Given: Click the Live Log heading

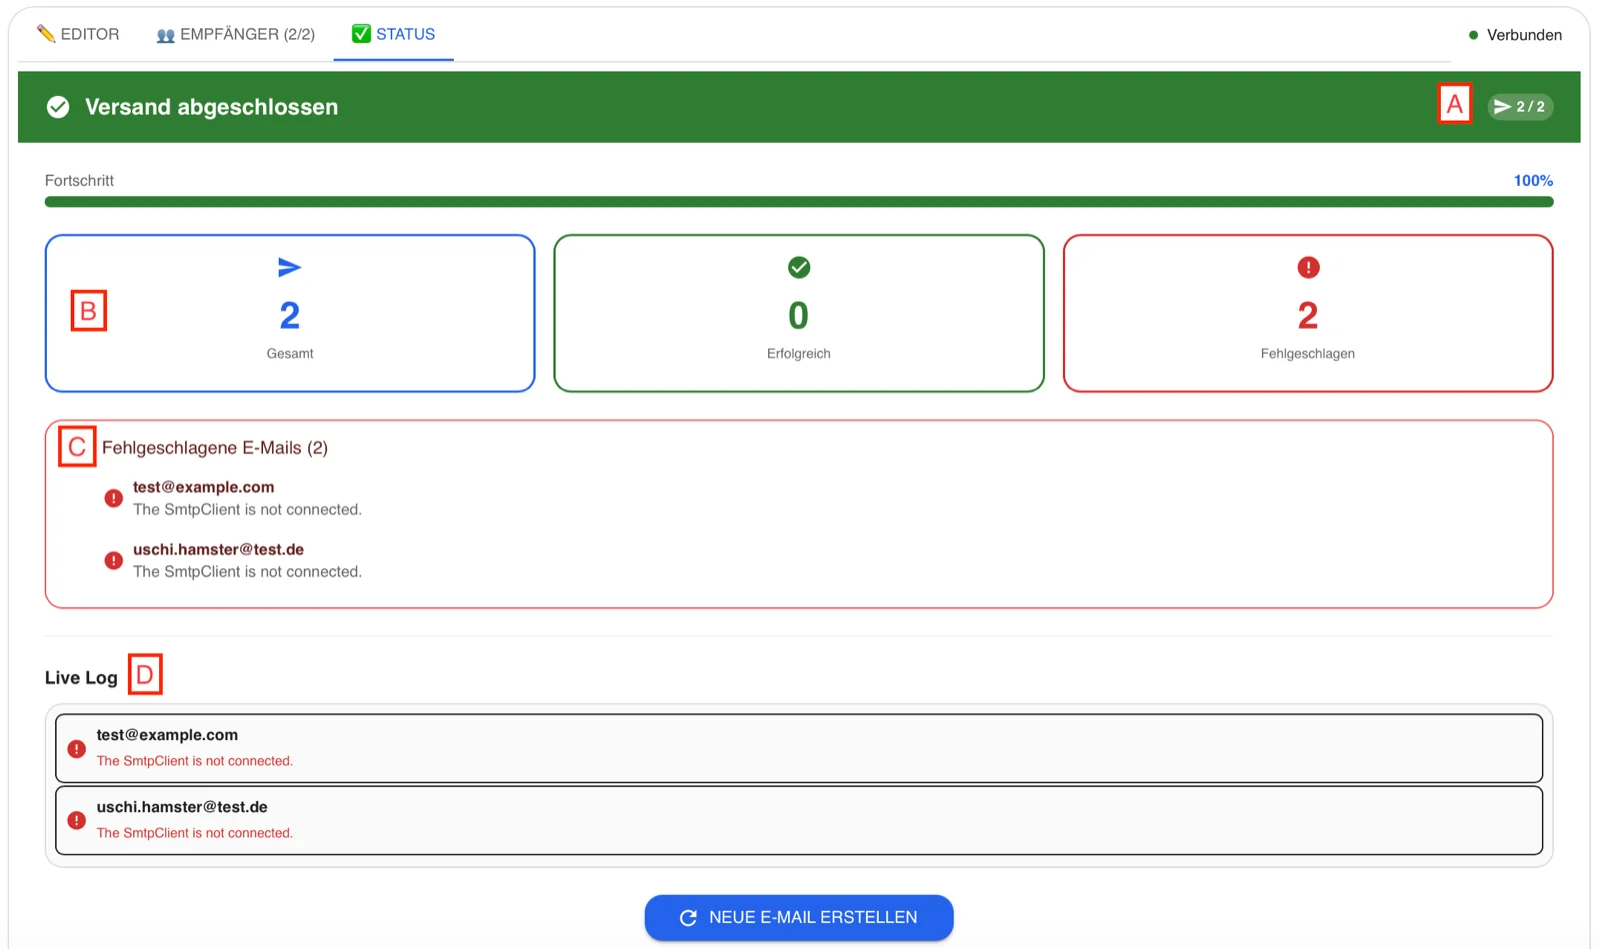Looking at the screenshot, I should point(81,678).
